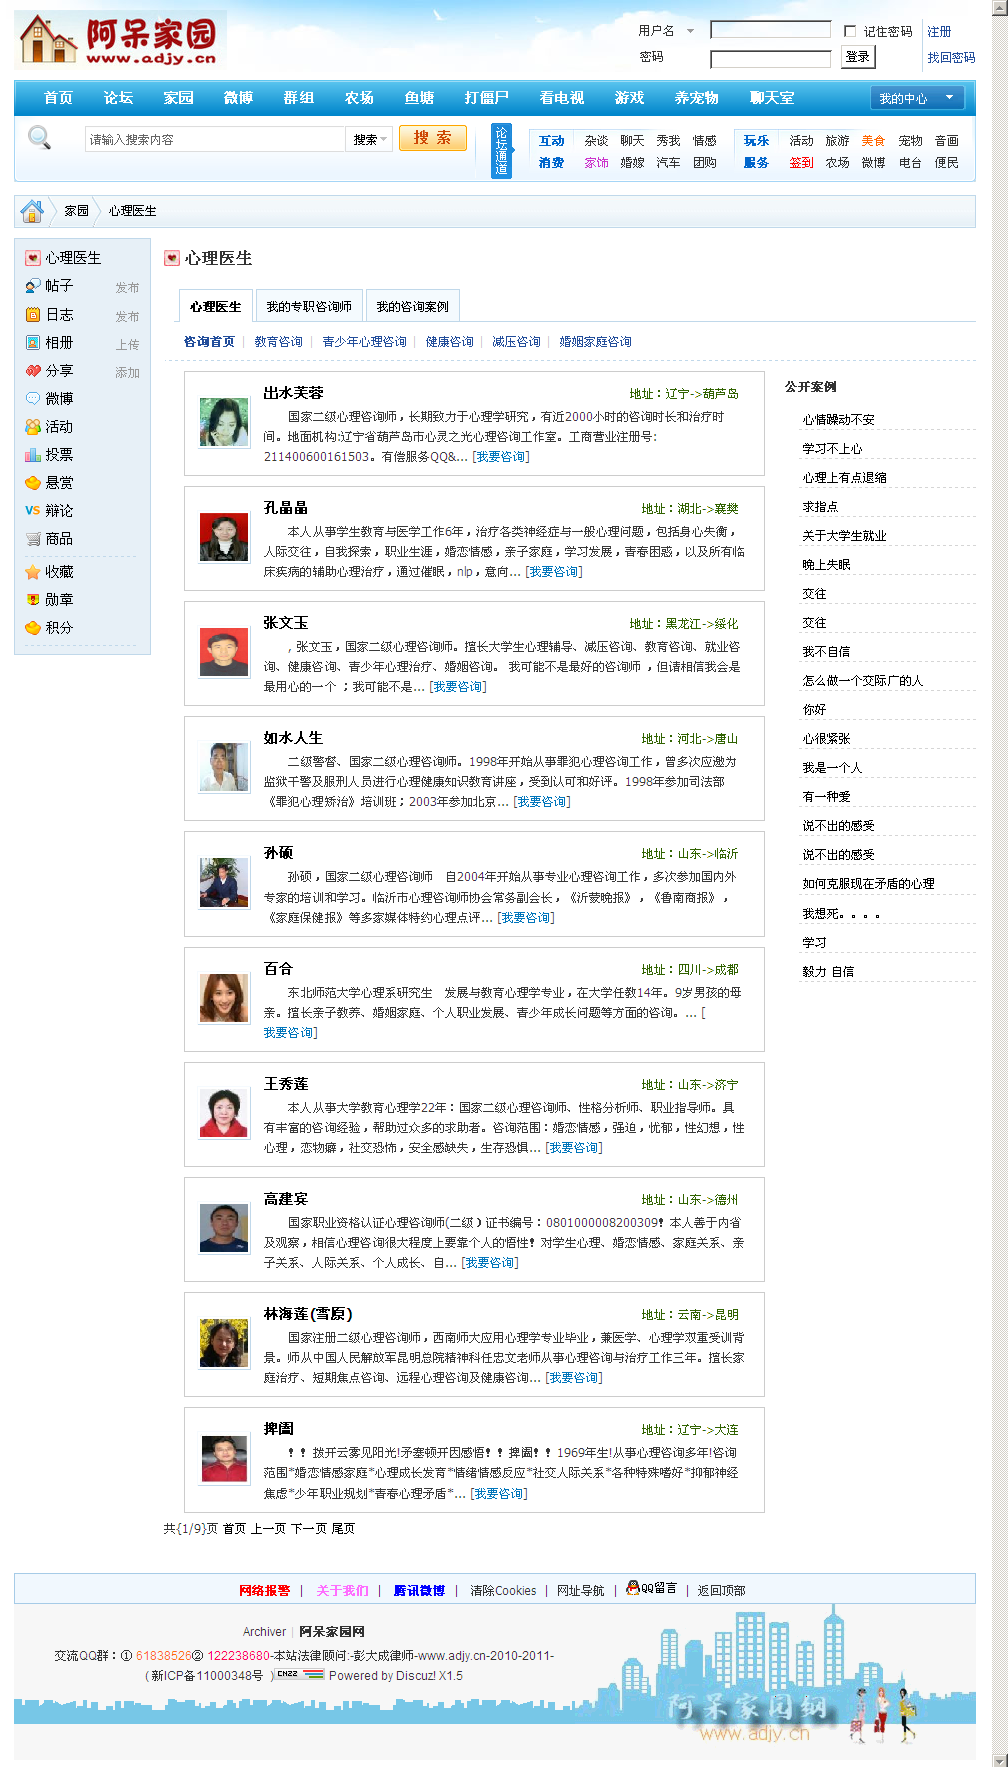Viewport: 1008px width, 1767px height.
Task: Click 百合 profile photo
Action: [224, 998]
